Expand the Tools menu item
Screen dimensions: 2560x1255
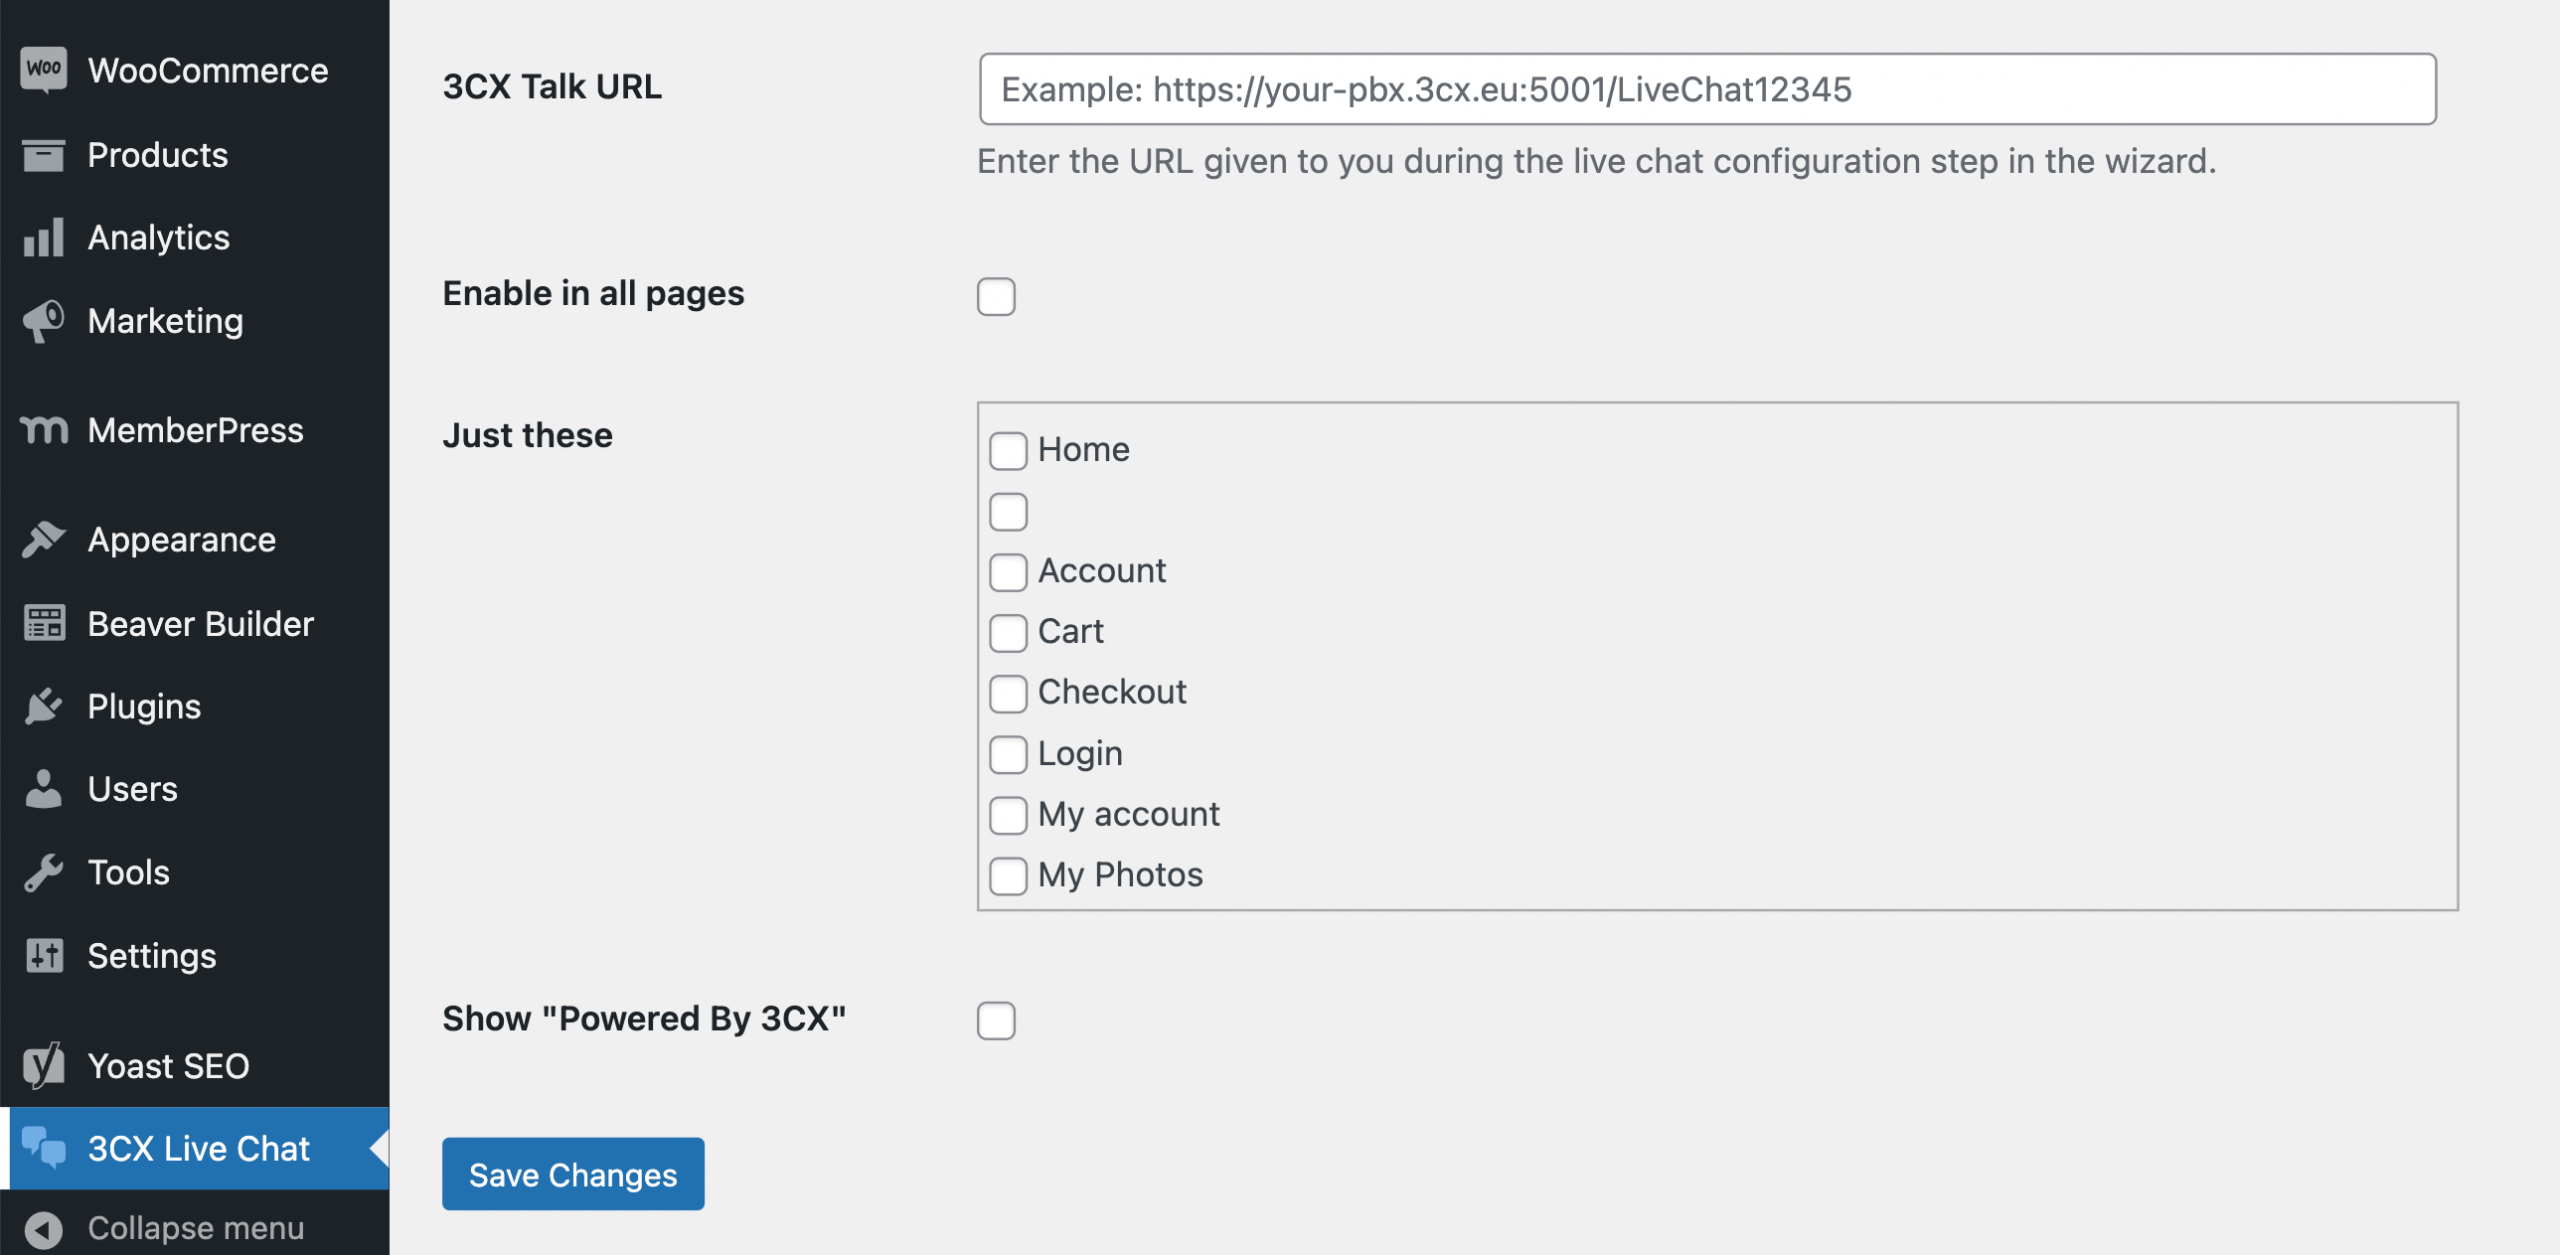[x=127, y=871]
